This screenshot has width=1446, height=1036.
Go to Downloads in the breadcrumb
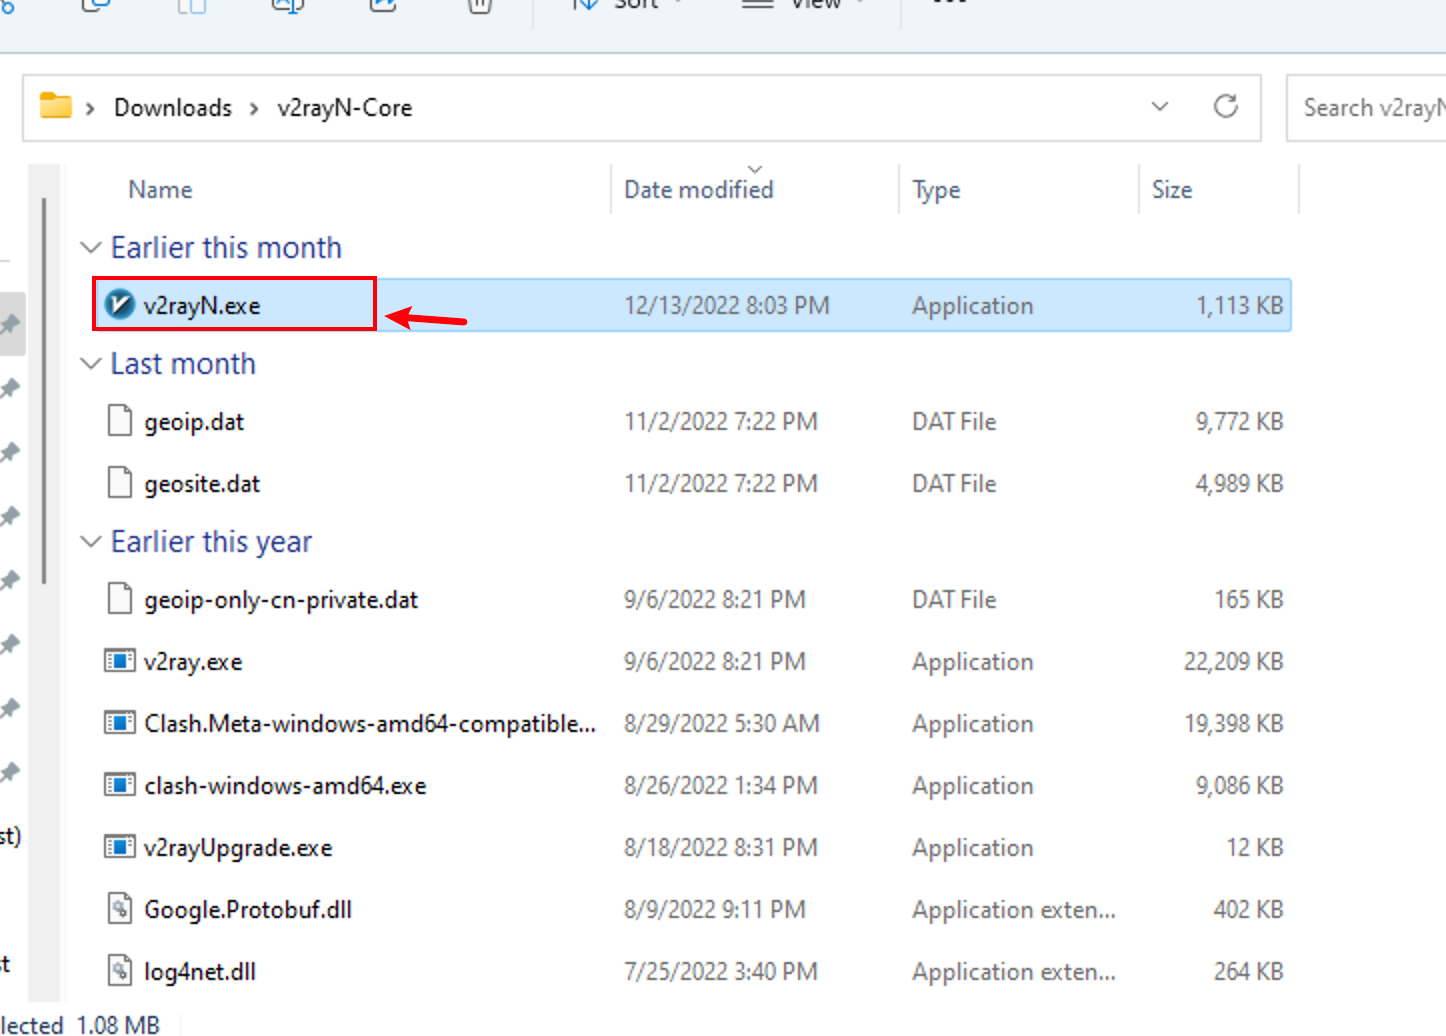173,107
